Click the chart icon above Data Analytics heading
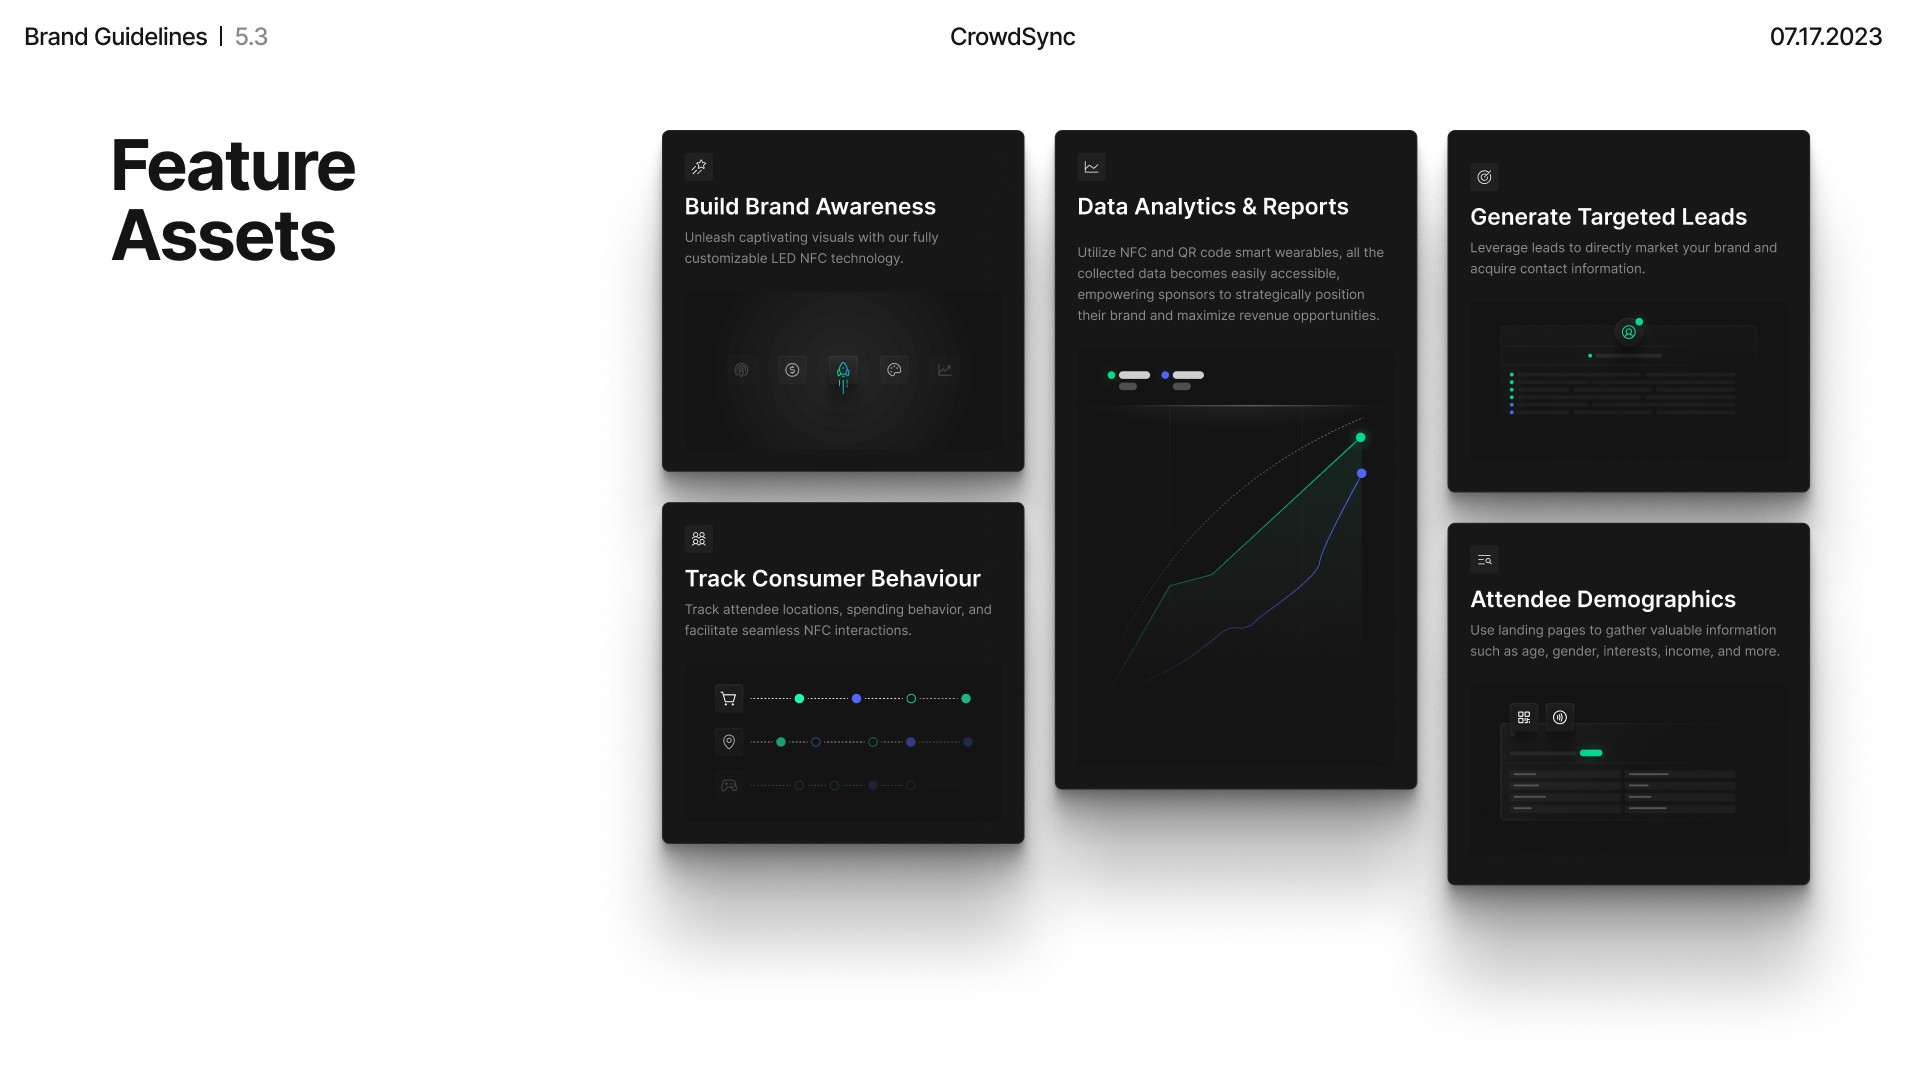 (1092, 167)
